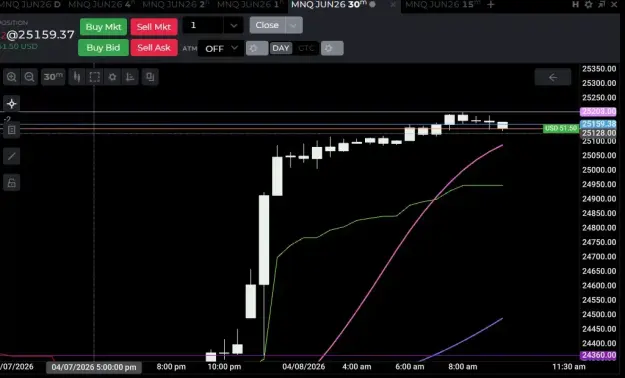The height and width of the screenshot is (378, 625).
Task: Click the Buy Mkt button
Action: tap(103, 27)
